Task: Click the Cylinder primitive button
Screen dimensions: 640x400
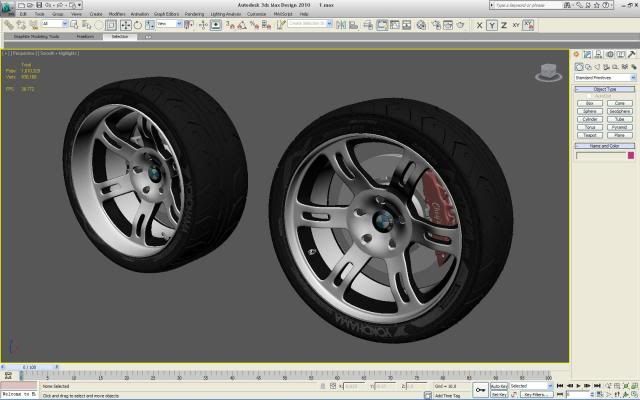Action: (x=590, y=119)
